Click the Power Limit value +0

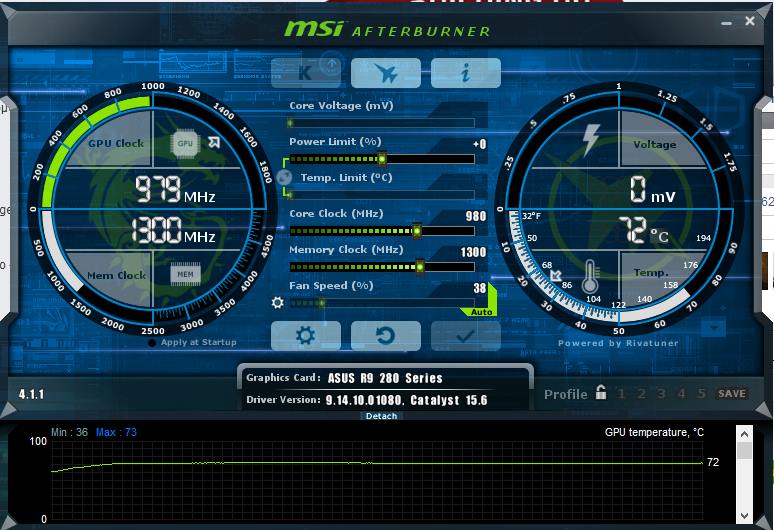pos(479,144)
